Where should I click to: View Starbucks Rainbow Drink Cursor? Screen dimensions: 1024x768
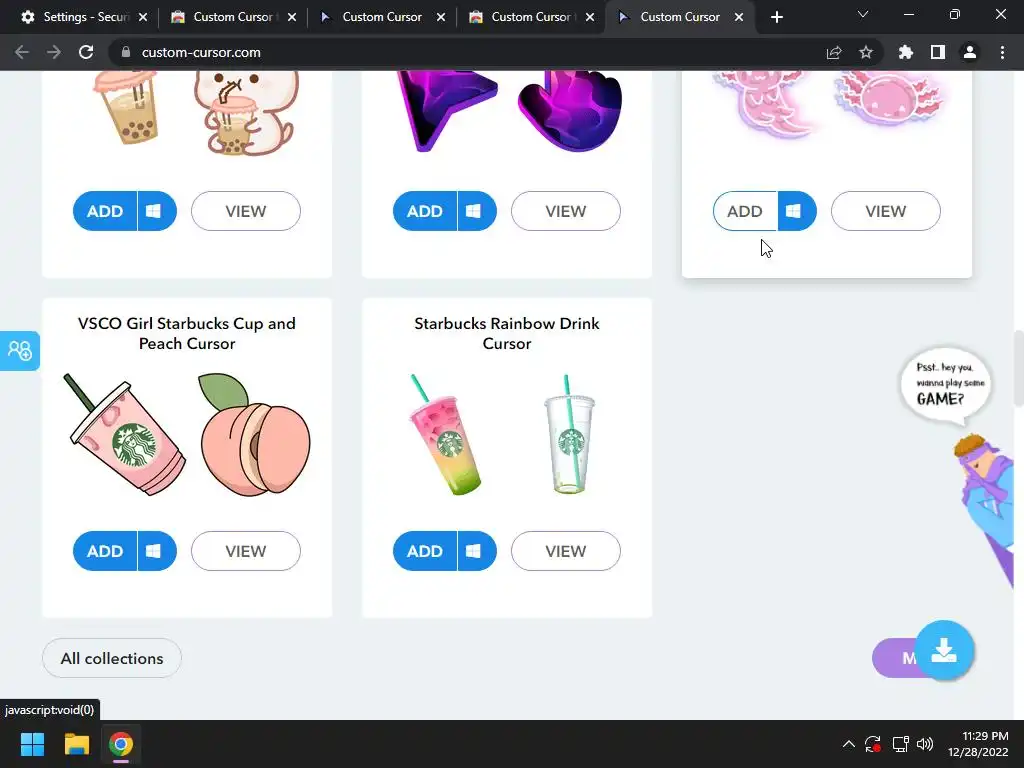[566, 551]
